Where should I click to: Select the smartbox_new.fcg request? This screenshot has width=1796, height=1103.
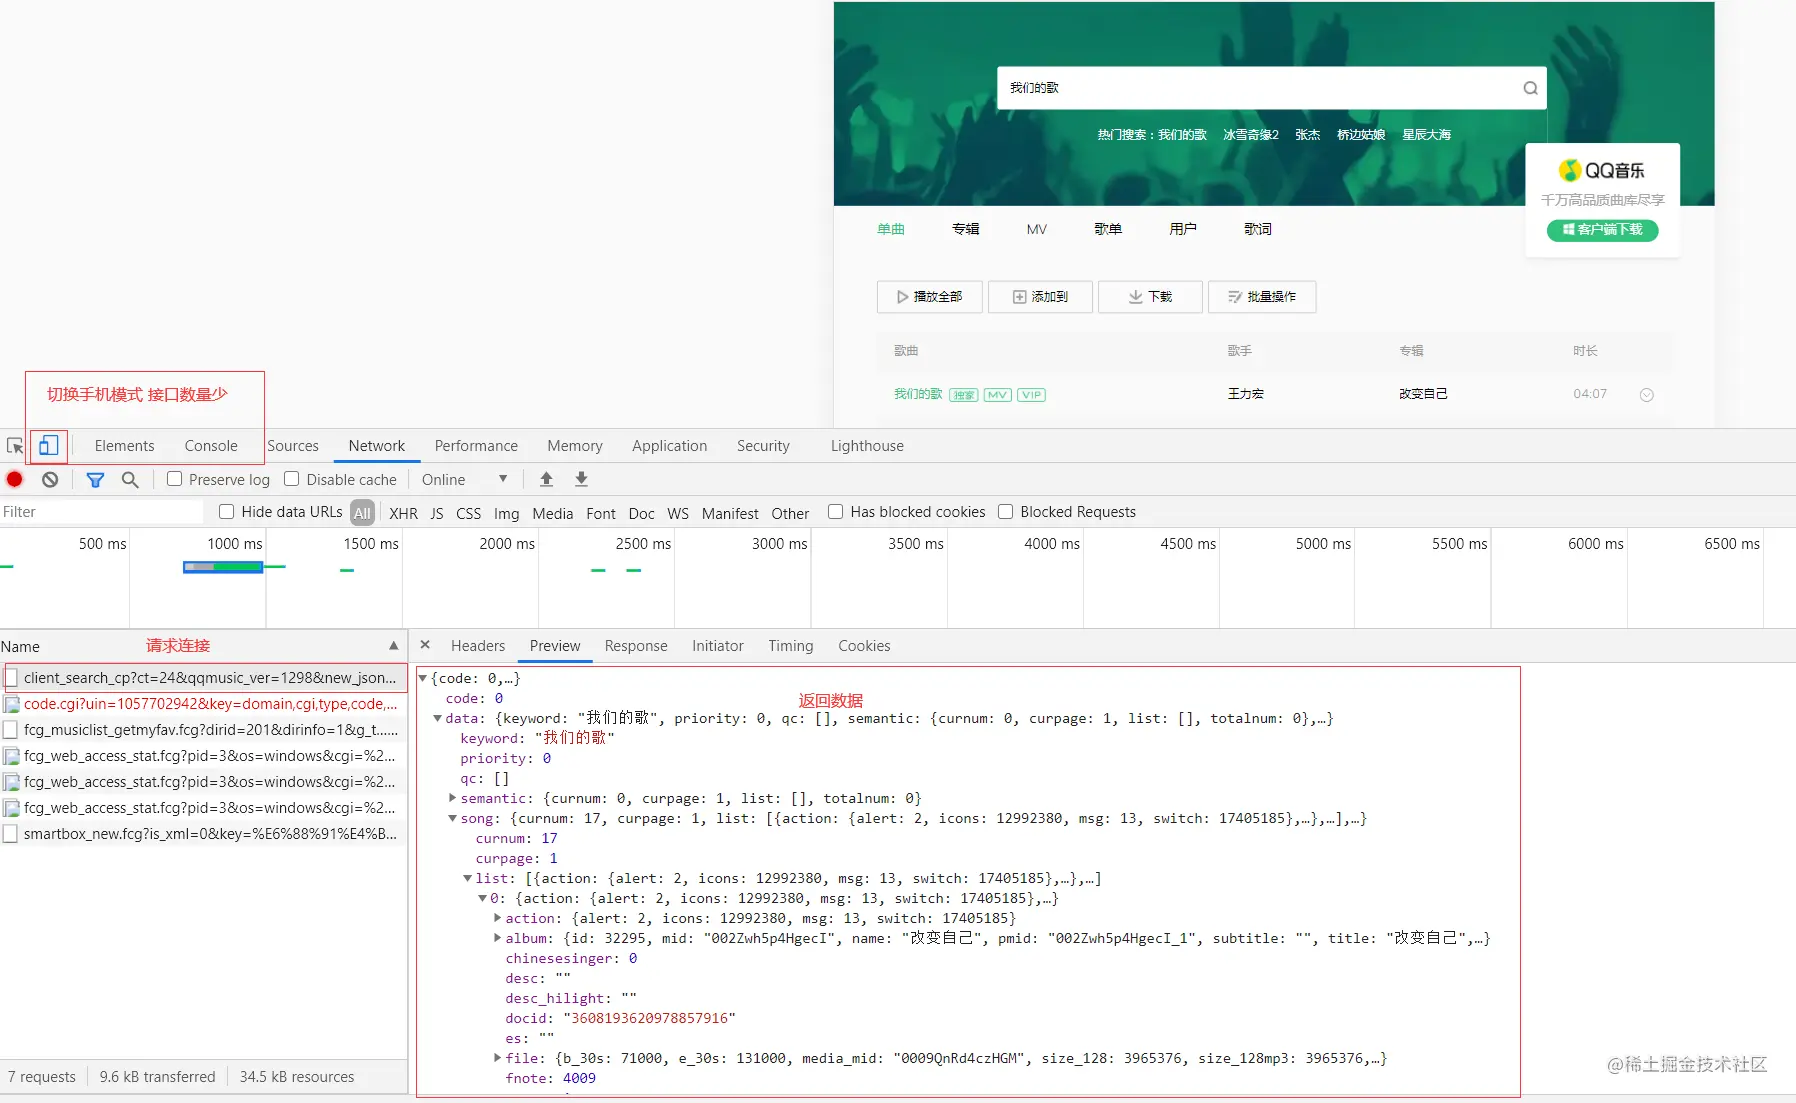204,834
